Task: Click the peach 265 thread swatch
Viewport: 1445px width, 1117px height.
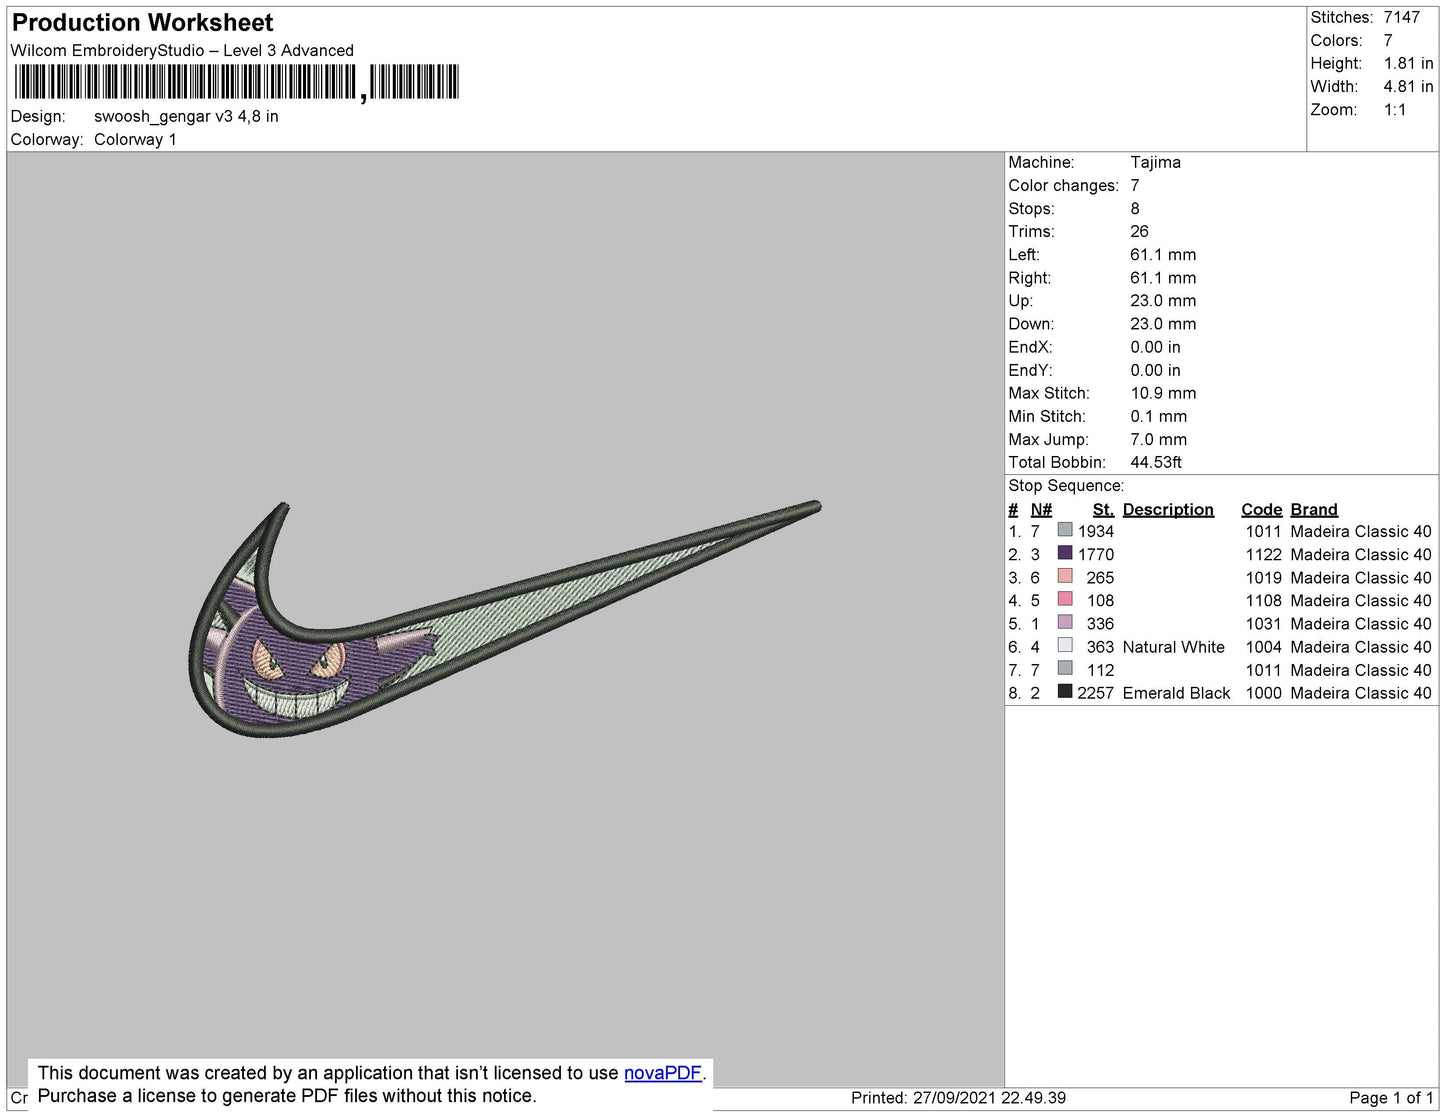Action: [x=1065, y=576]
